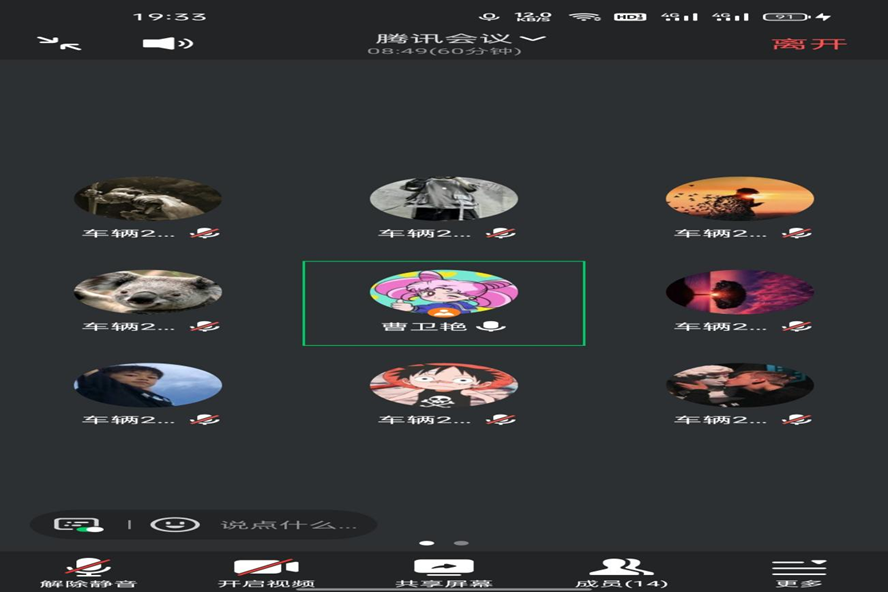Unmute microphone via 解除静音

(x=88, y=572)
